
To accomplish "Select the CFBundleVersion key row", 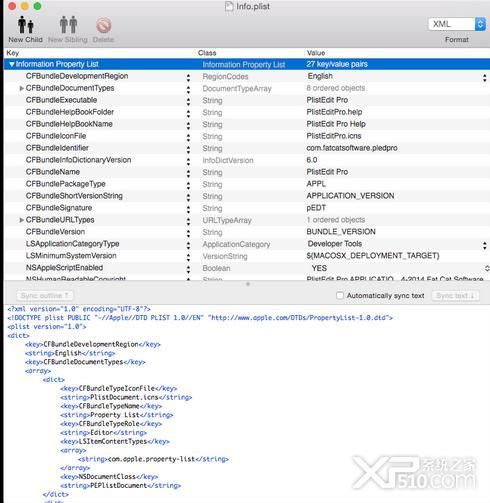I will (55, 232).
